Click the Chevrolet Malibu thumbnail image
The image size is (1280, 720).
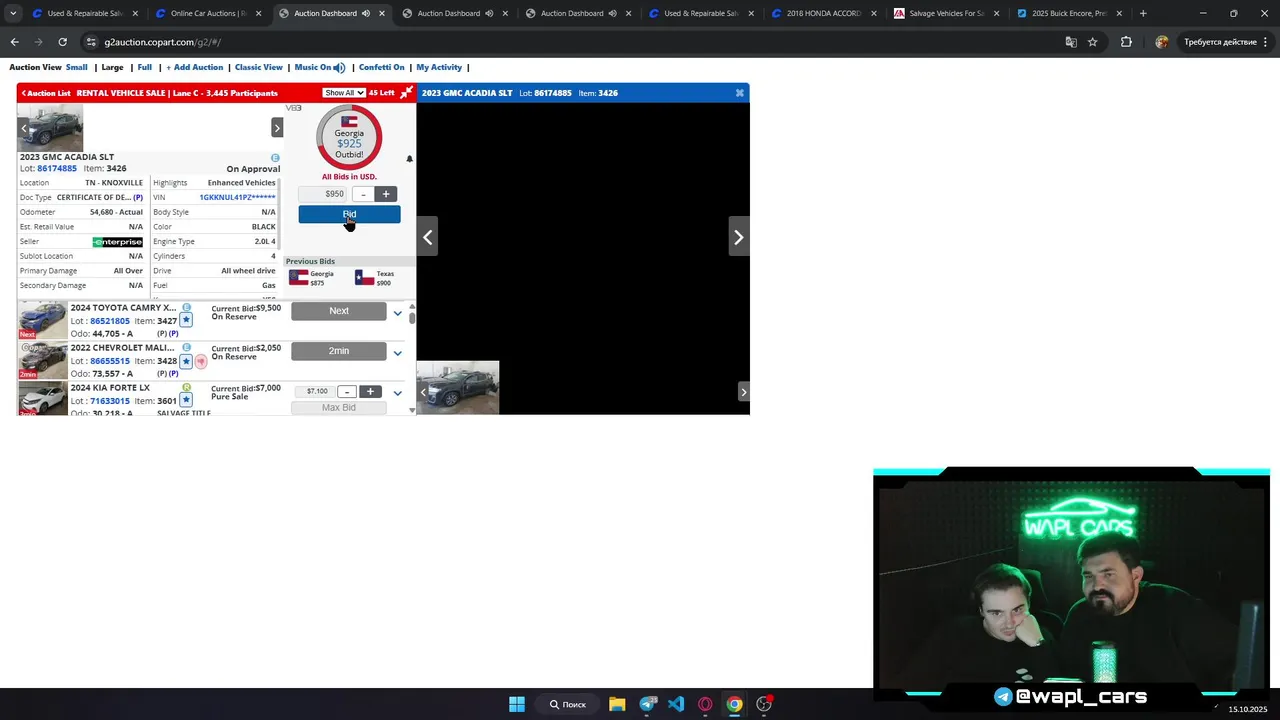(x=43, y=360)
